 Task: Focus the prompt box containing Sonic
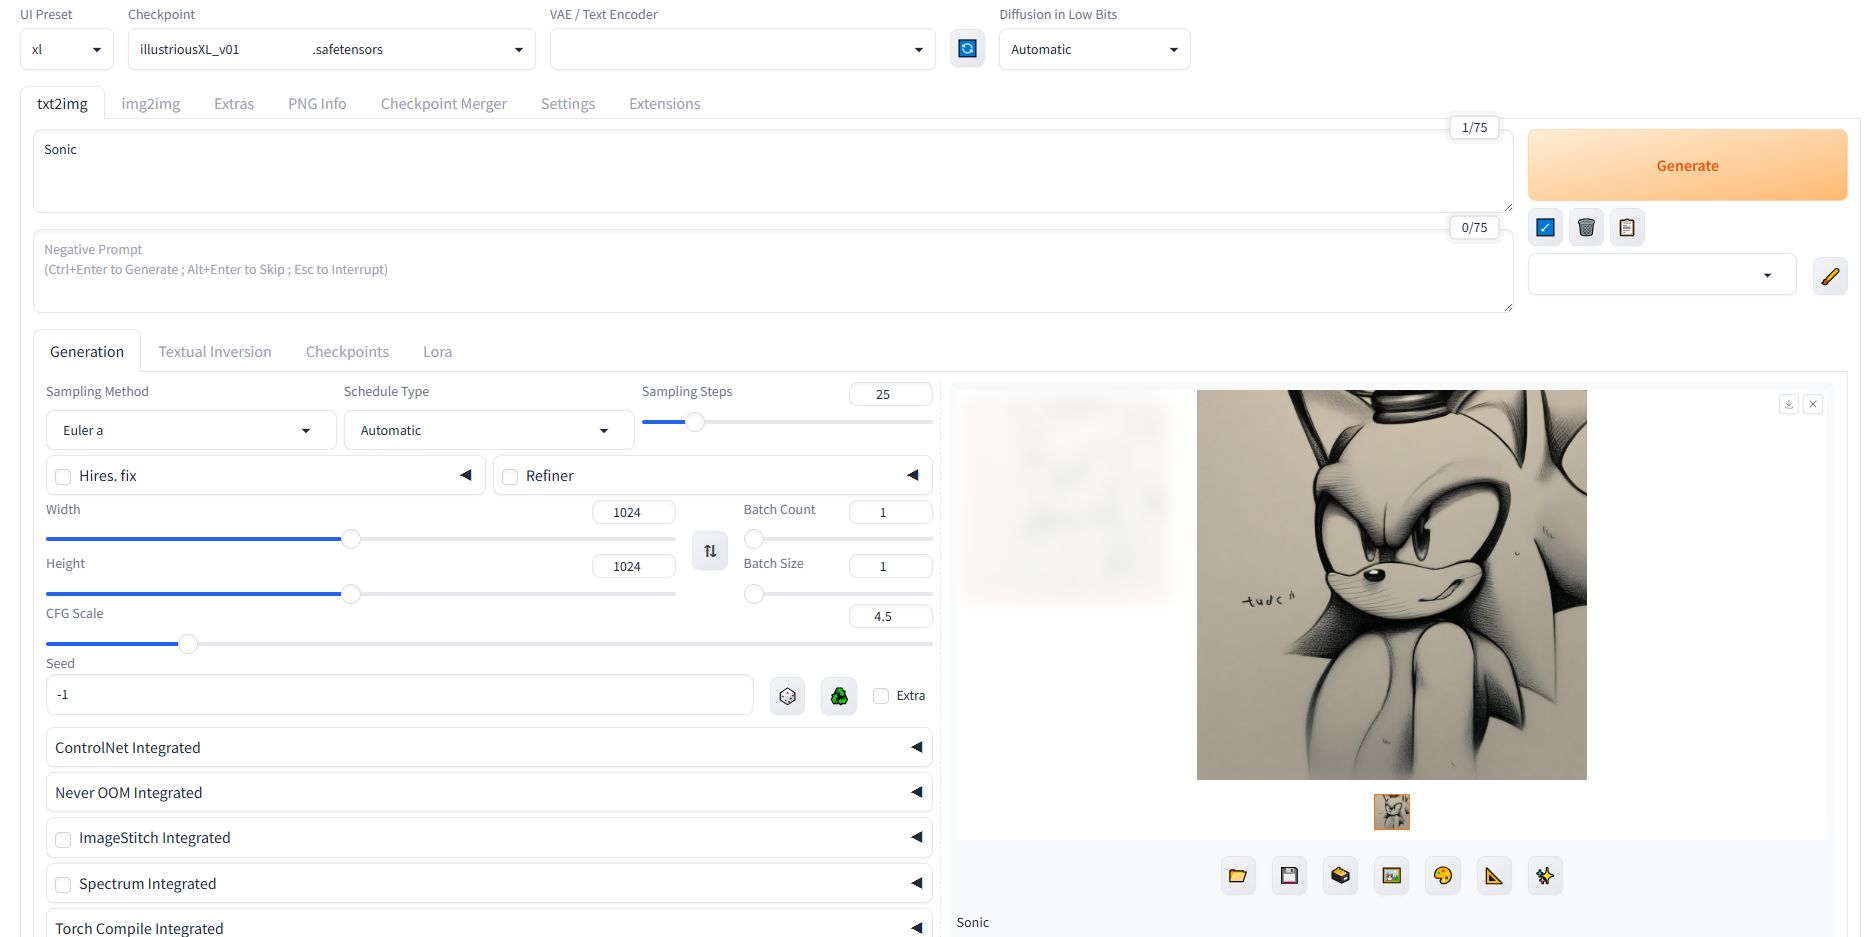coord(773,171)
